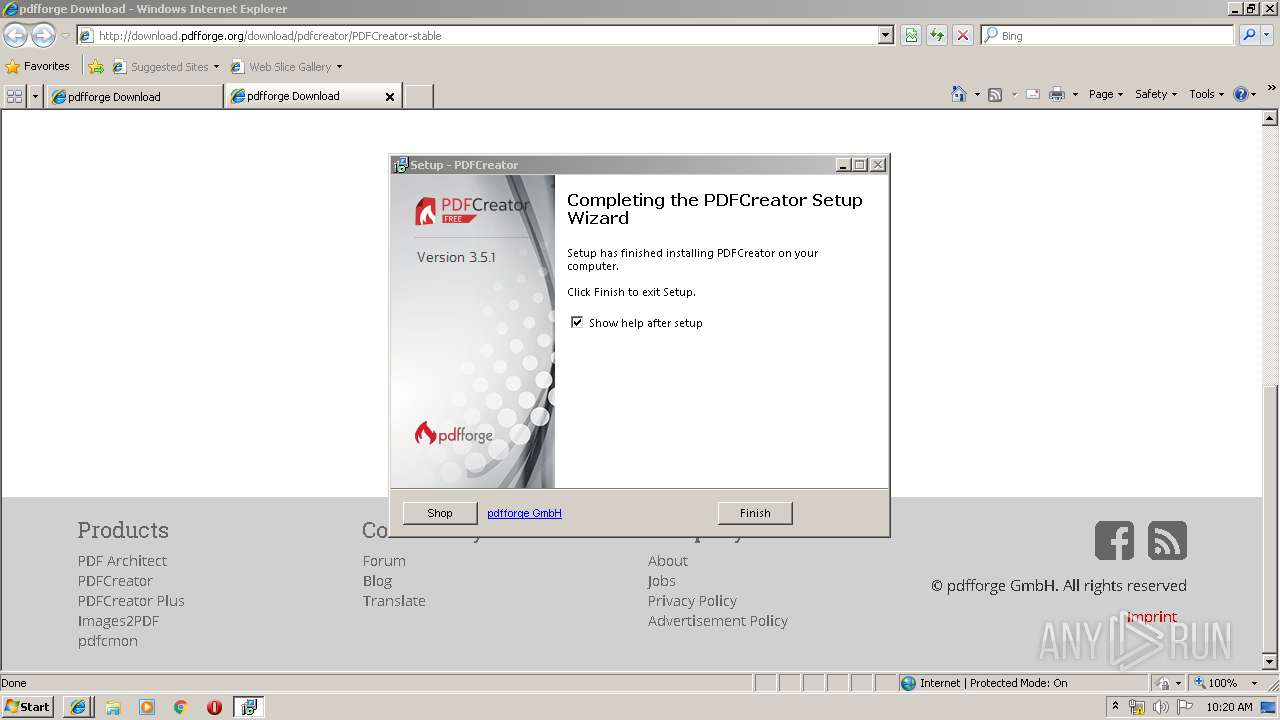Select the PDFCreator setup taskbar item
The image size is (1280, 720).
click(x=248, y=707)
